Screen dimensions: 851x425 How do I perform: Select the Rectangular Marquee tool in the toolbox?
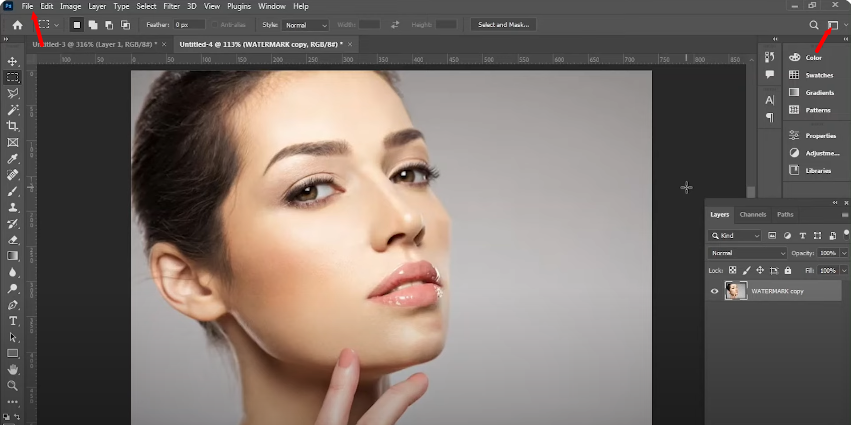12,78
